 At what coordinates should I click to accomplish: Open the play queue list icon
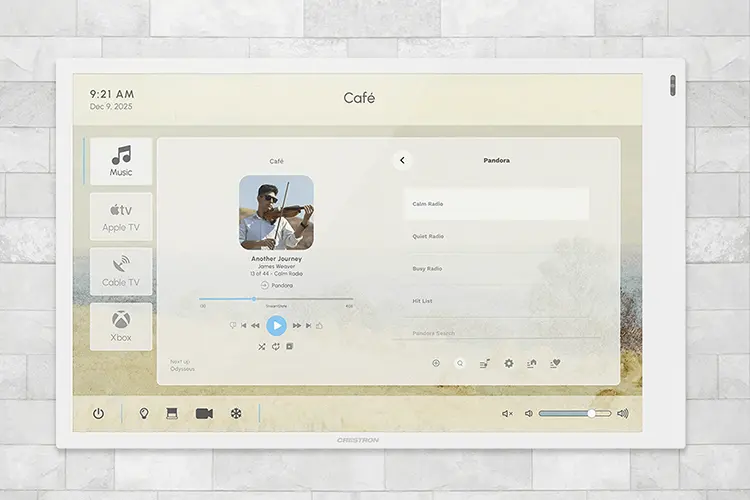click(x=485, y=364)
